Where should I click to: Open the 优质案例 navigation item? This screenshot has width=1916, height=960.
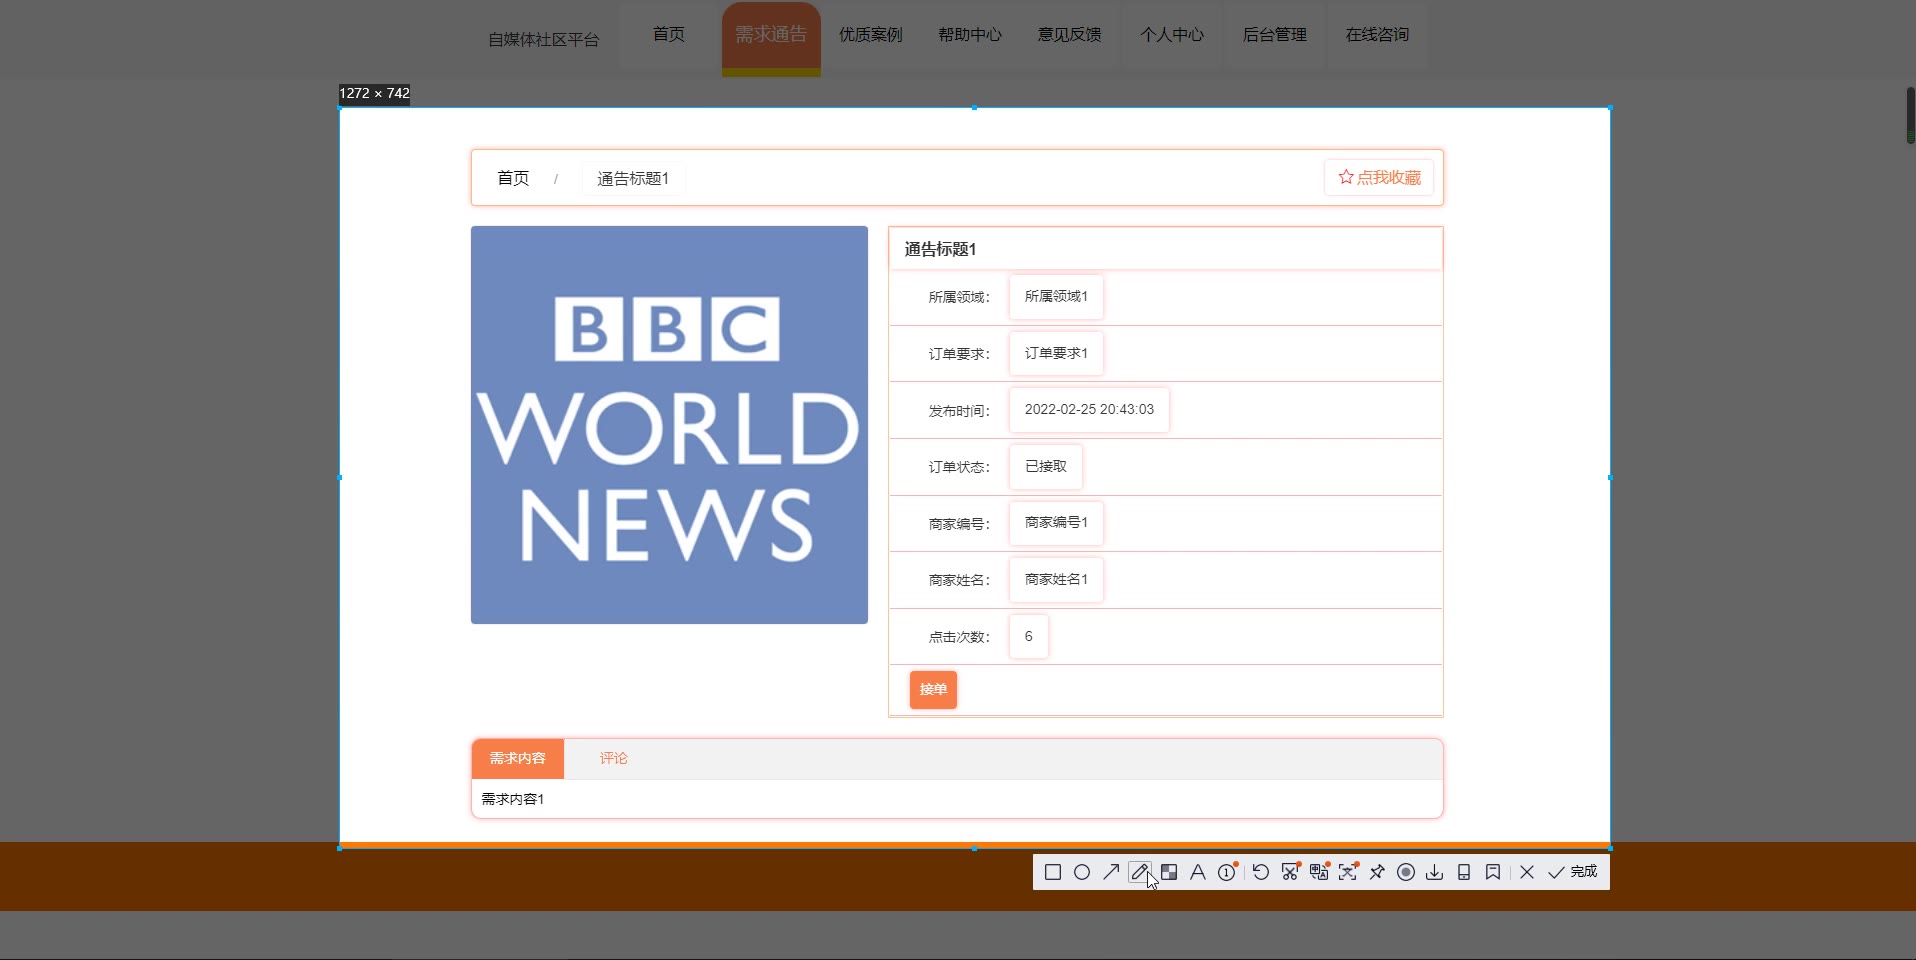click(870, 34)
